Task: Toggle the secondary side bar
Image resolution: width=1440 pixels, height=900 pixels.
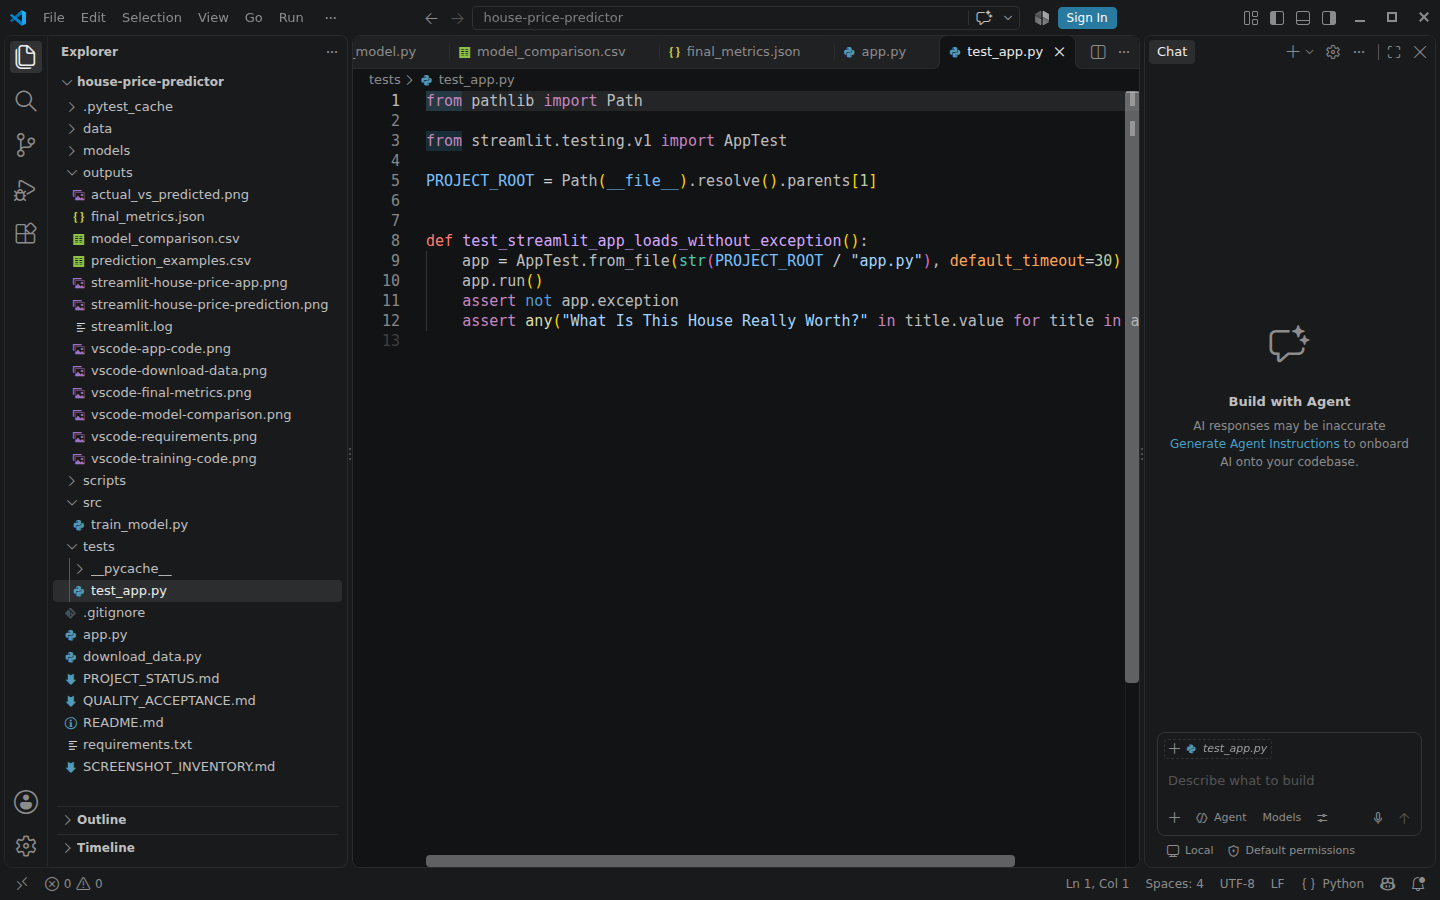Action: click(x=1329, y=18)
